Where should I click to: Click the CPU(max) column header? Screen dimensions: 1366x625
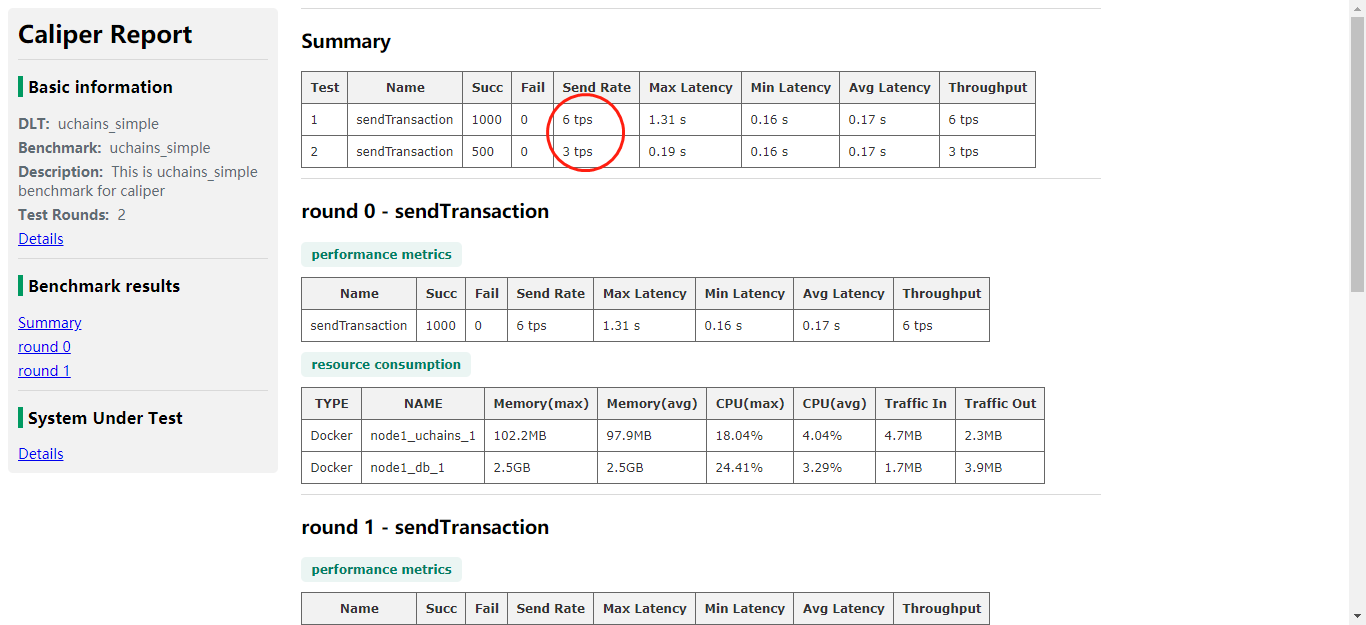(750, 404)
